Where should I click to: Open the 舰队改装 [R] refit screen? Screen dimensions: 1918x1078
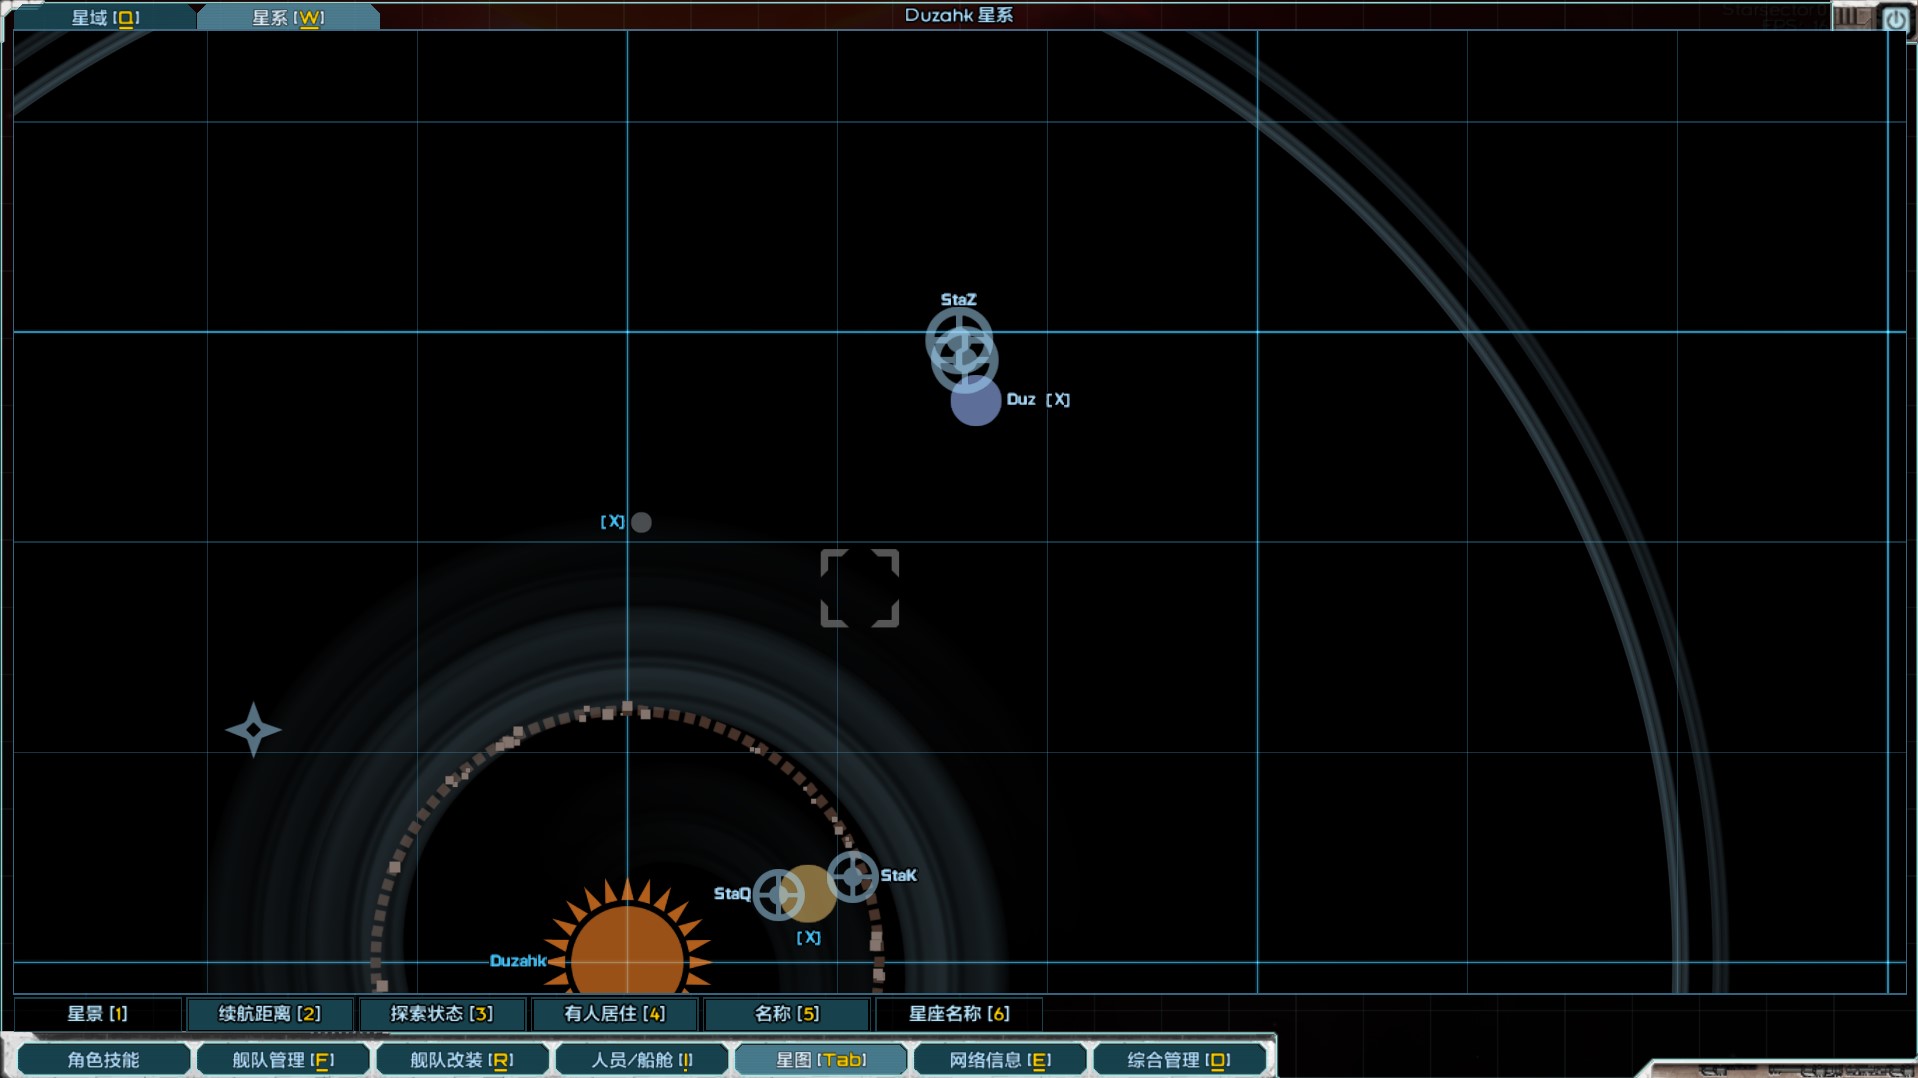[462, 1059]
